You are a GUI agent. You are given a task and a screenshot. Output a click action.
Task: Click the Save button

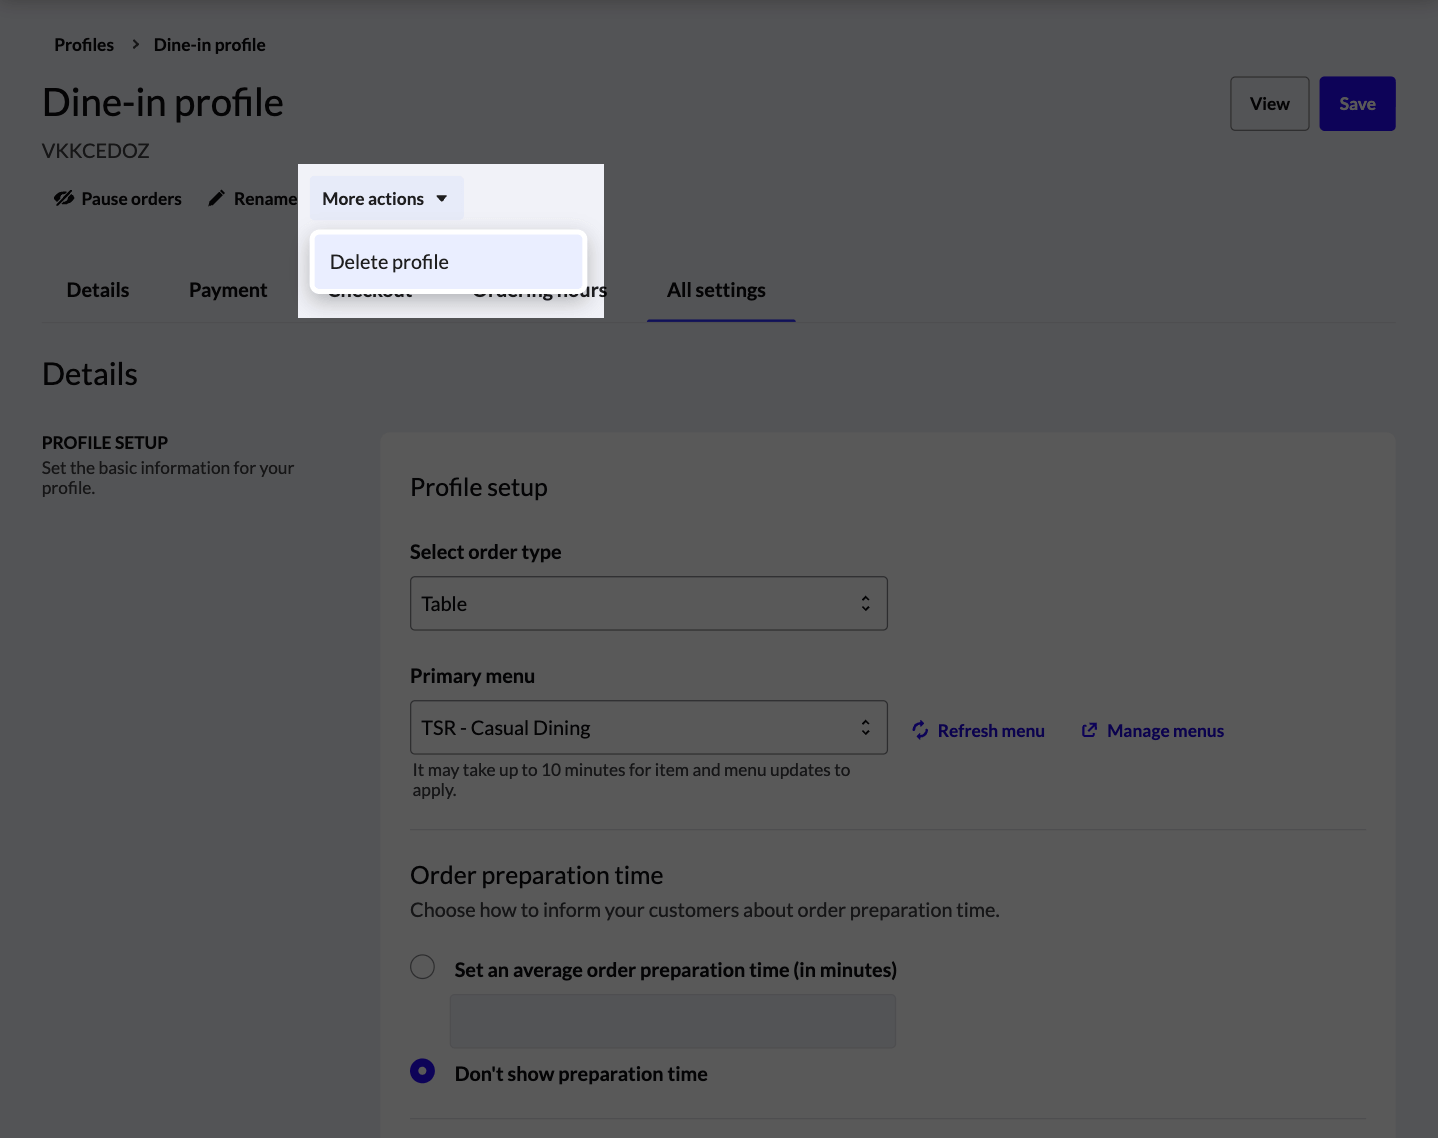pyautogui.click(x=1357, y=103)
